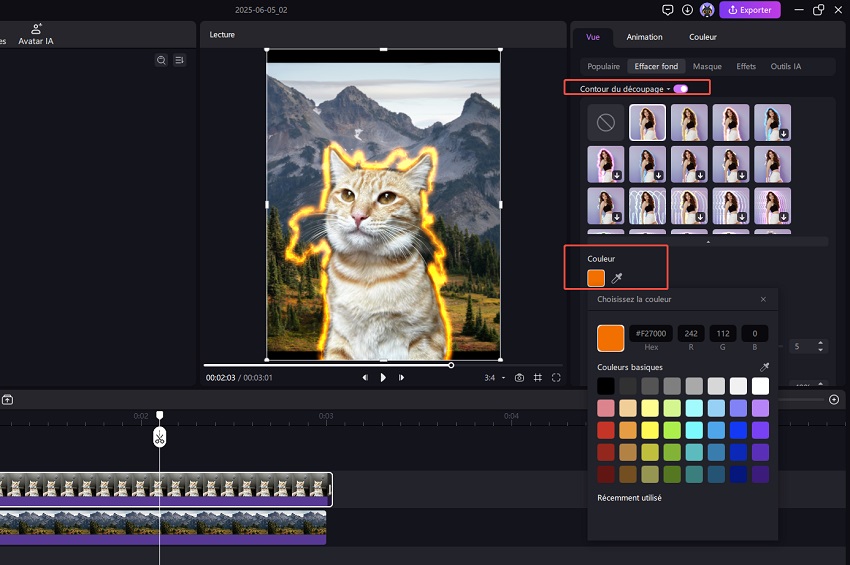Zoom in timeline with plus icon
This screenshot has width=850, height=565.
(x=834, y=400)
